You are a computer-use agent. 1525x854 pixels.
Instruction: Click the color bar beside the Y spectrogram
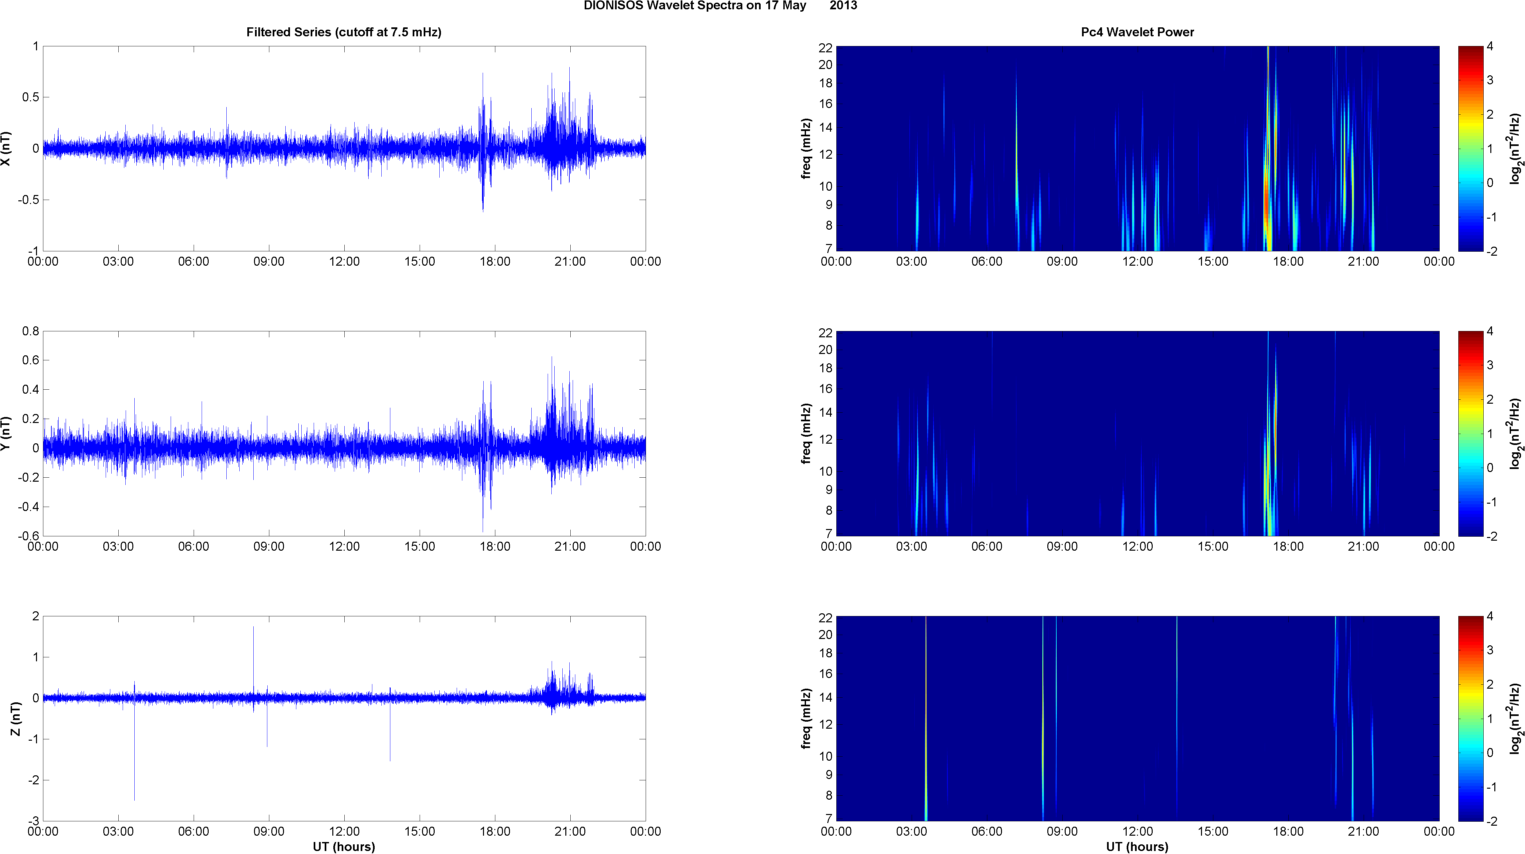(x=1470, y=433)
